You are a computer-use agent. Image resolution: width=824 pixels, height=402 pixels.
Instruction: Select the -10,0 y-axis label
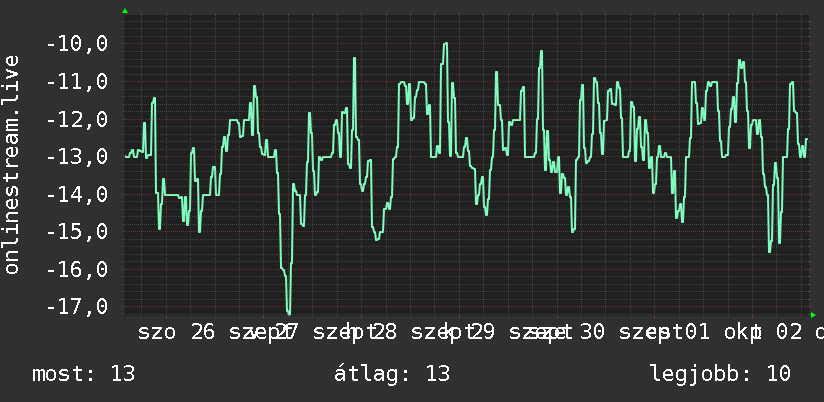click(77, 44)
